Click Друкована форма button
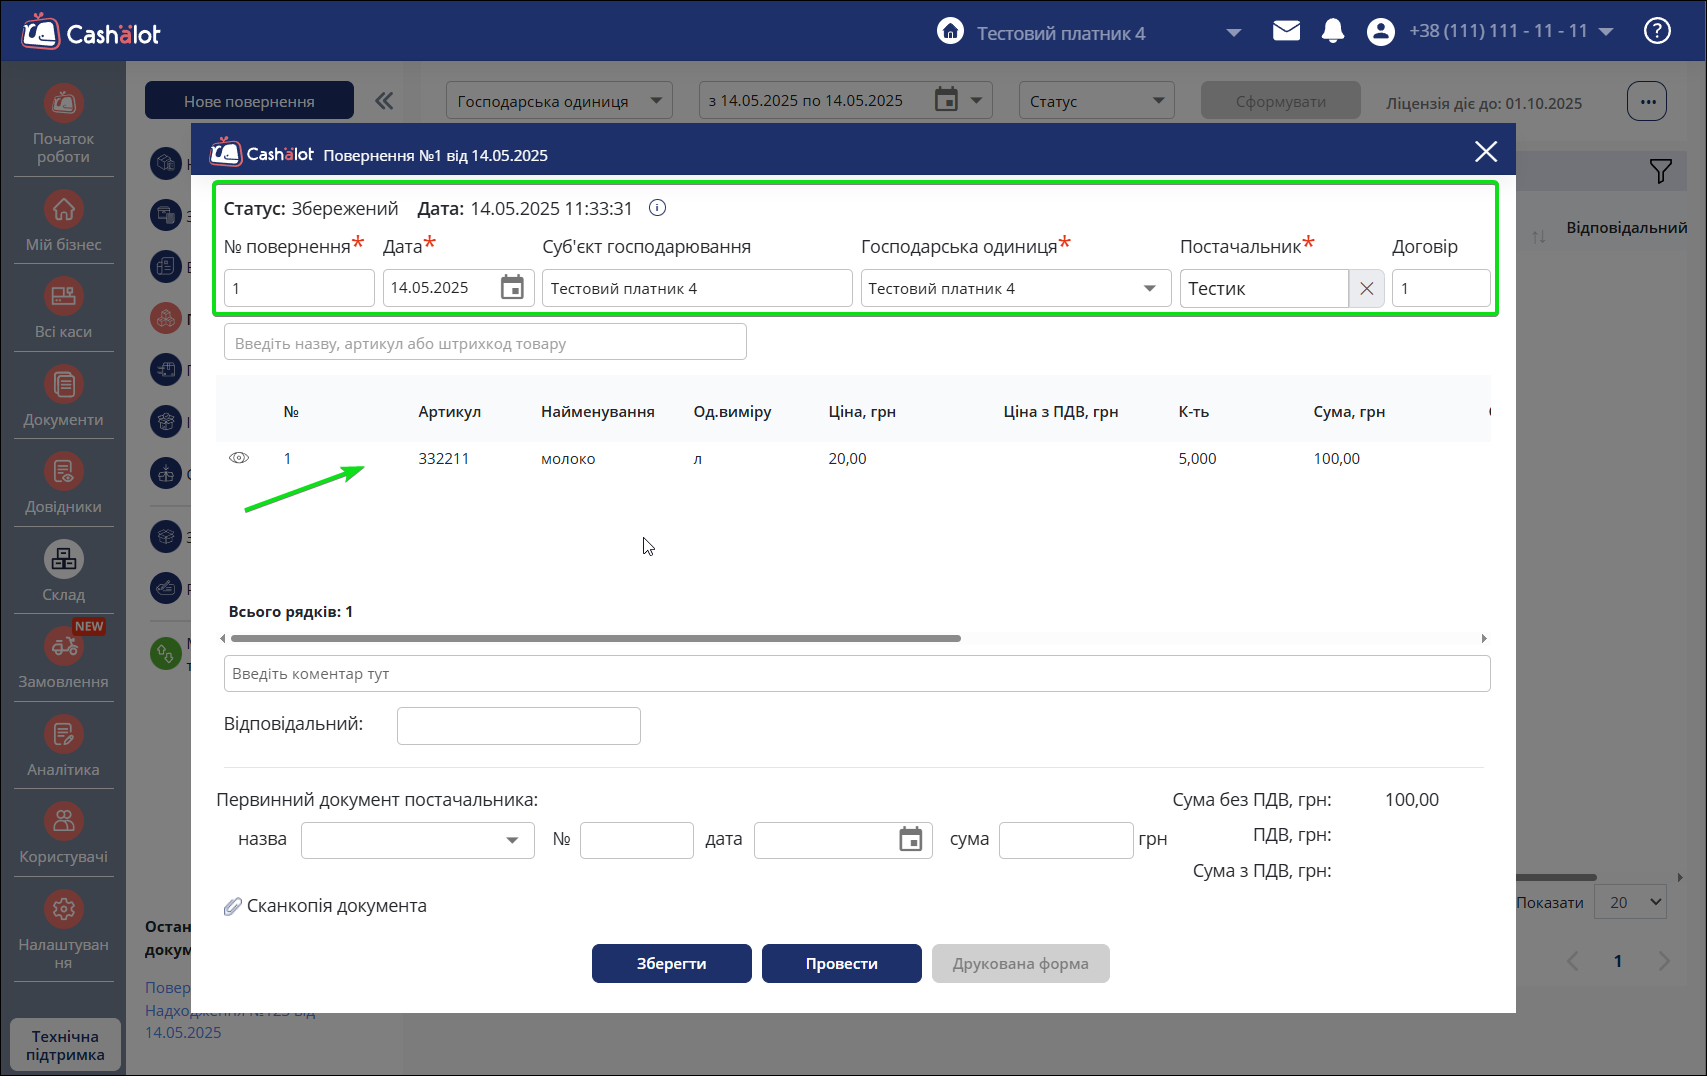Viewport: 1707px width, 1076px height. 1021,964
